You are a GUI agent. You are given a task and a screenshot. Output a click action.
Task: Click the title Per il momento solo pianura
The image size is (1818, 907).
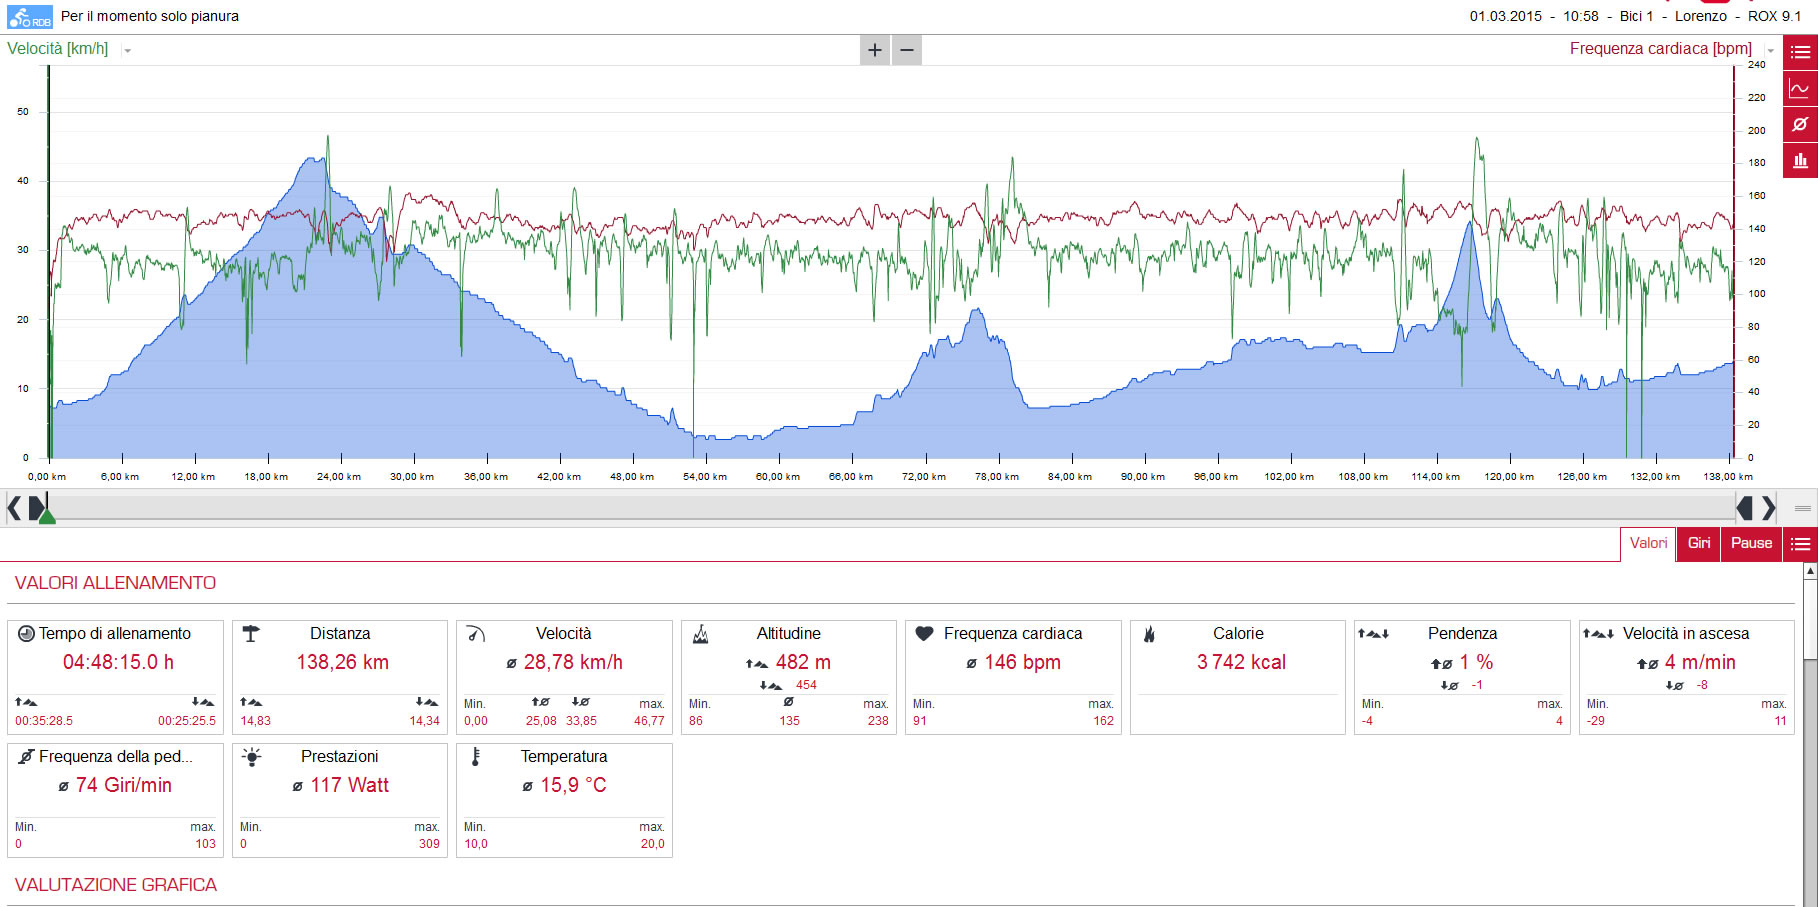click(150, 16)
